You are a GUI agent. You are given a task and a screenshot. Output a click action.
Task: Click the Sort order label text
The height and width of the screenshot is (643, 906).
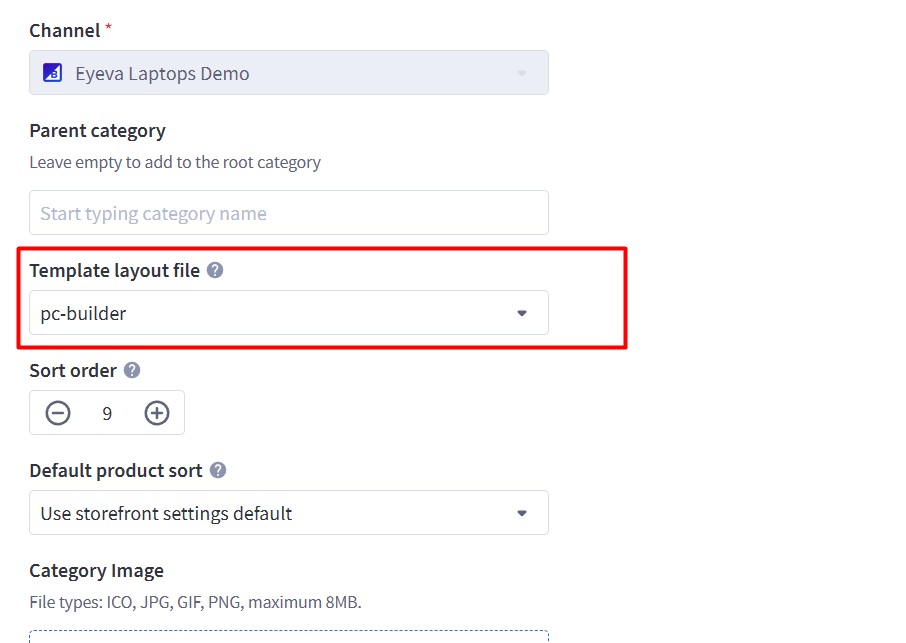point(73,370)
